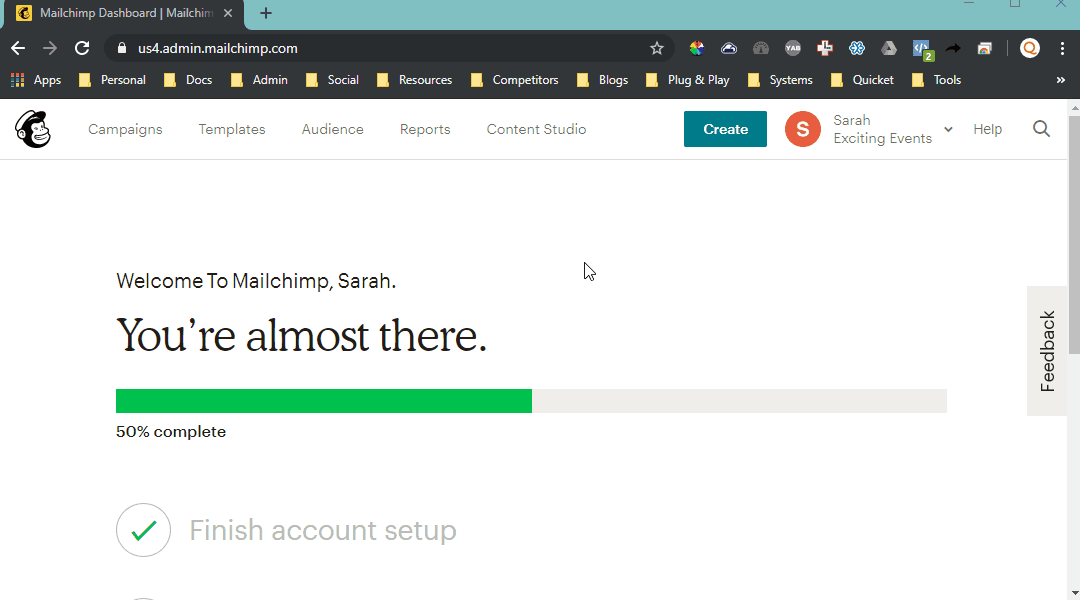Open a new browser tab

pos(266,13)
